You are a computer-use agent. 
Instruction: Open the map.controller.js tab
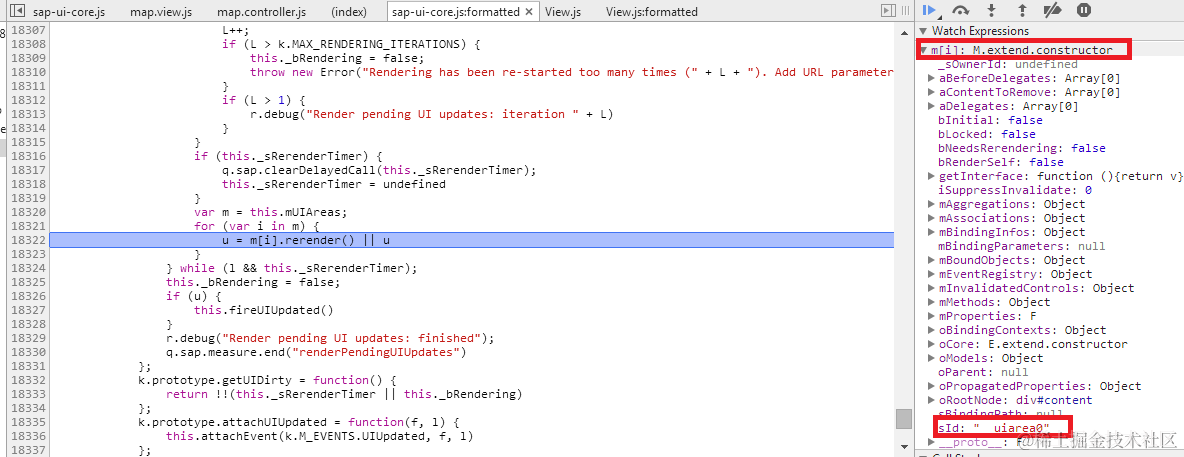(261, 11)
